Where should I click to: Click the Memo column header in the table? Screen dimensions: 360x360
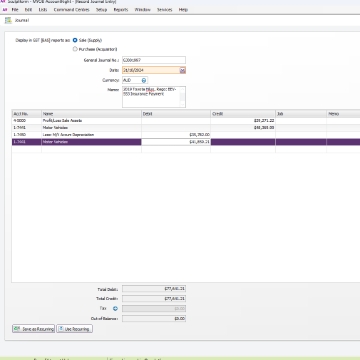(x=343, y=114)
